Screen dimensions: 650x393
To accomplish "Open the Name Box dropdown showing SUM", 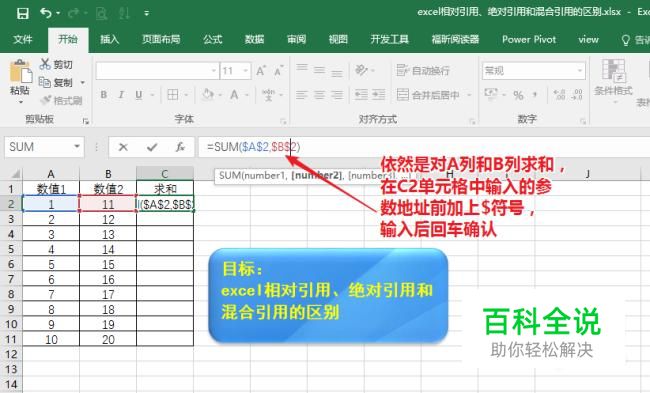I will pos(77,146).
